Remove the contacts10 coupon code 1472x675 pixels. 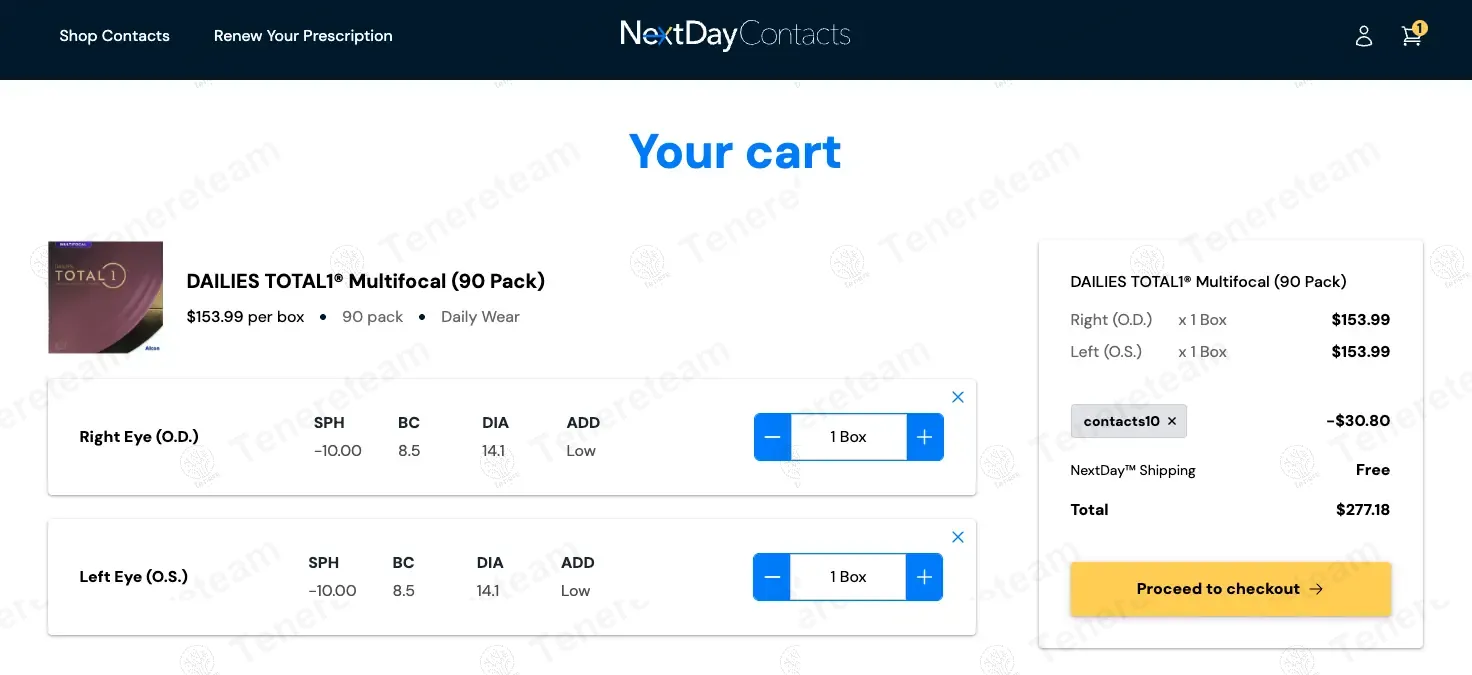1172,421
